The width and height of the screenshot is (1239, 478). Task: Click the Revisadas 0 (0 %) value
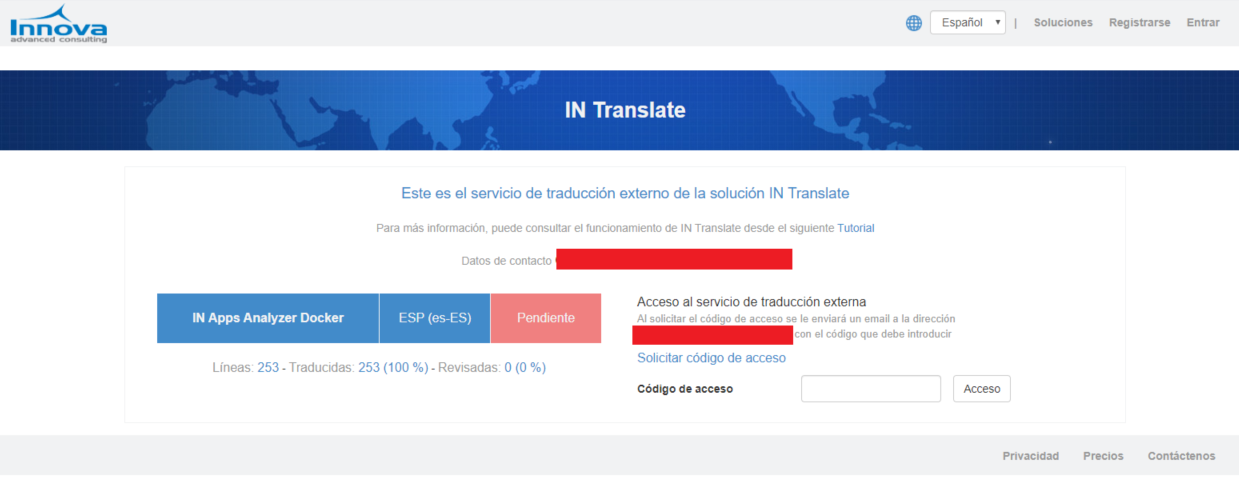click(x=525, y=368)
